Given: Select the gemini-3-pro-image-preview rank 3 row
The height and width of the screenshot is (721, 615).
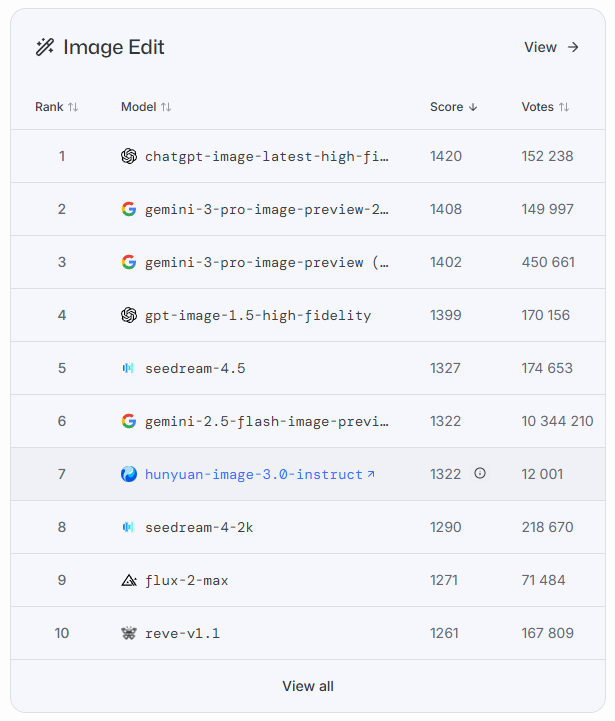Looking at the screenshot, I should pos(308,262).
